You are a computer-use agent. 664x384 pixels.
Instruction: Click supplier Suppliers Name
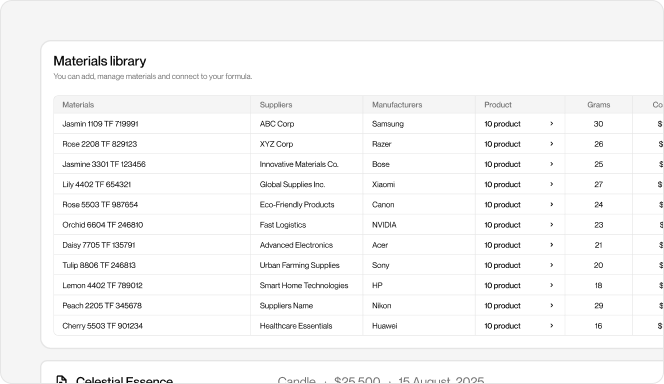pos(286,306)
